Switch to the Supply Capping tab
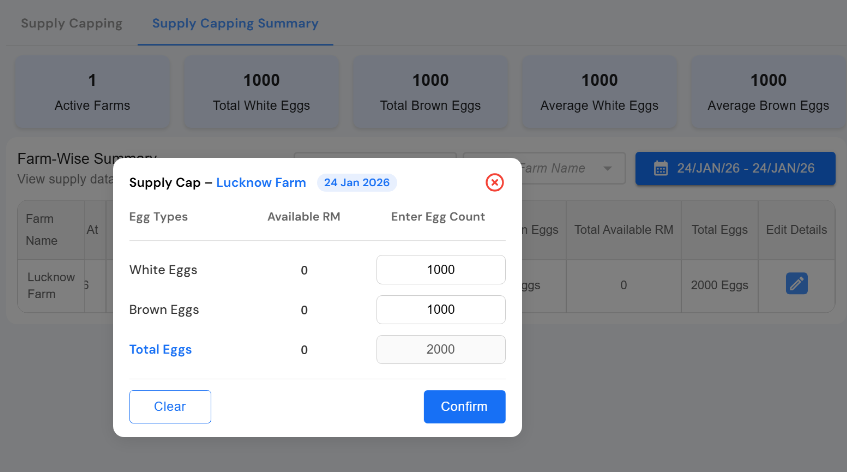The height and width of the screenshot is (472, 847). 72,23
